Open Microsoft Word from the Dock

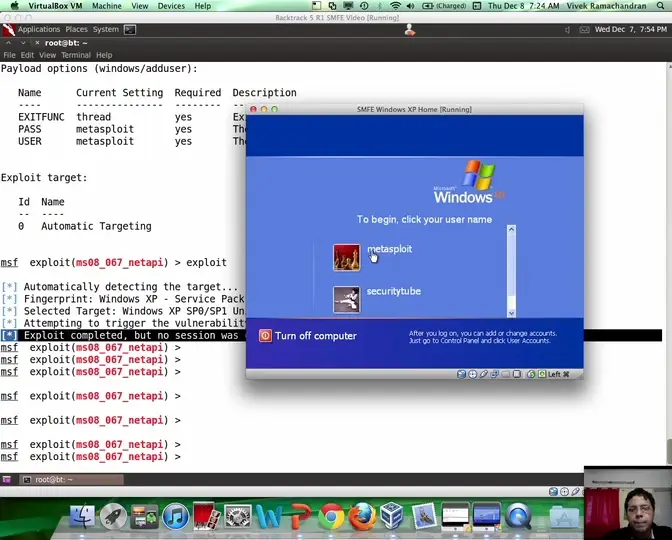[269, 516]
